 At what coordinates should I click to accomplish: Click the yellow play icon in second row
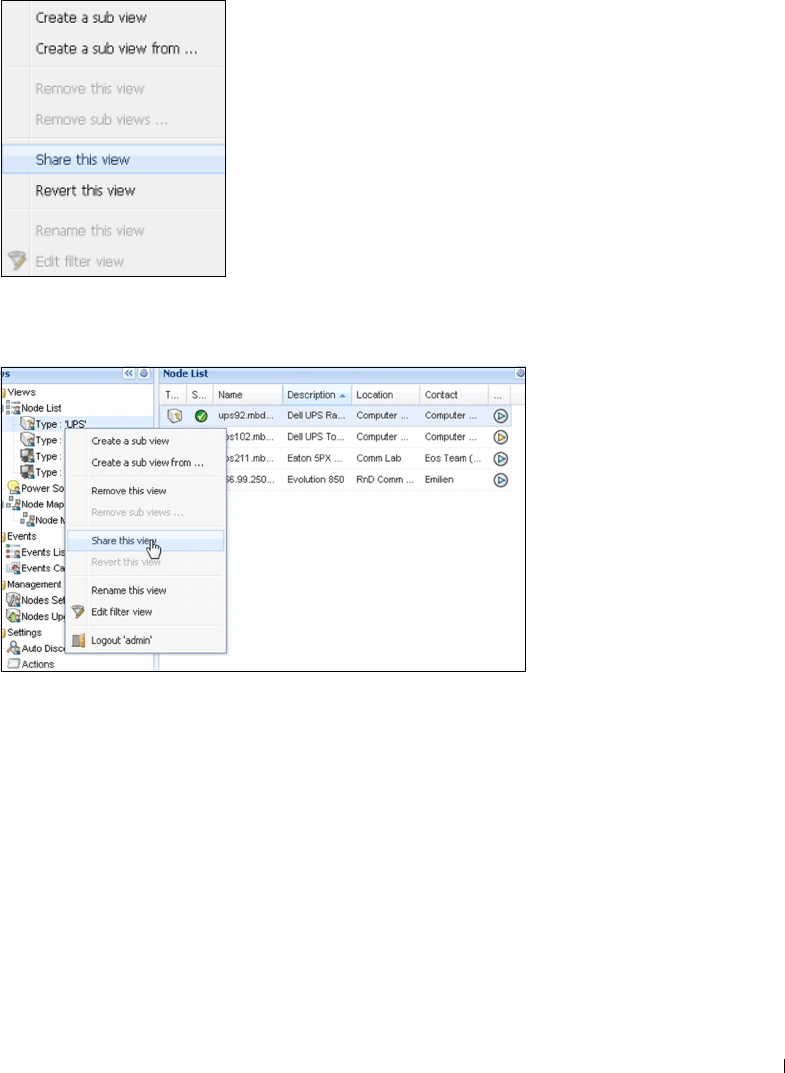[500, 437]
